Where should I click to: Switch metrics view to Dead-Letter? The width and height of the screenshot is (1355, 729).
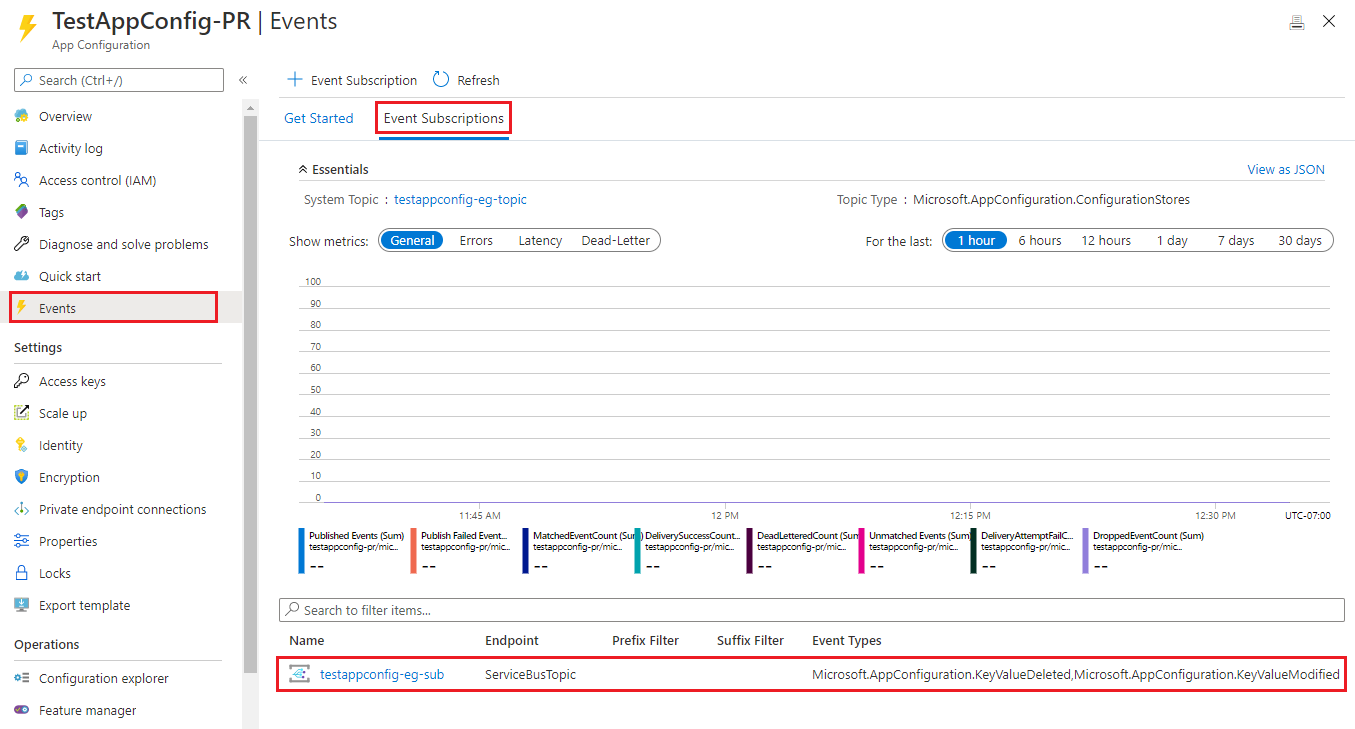click(x=615, y=240)
